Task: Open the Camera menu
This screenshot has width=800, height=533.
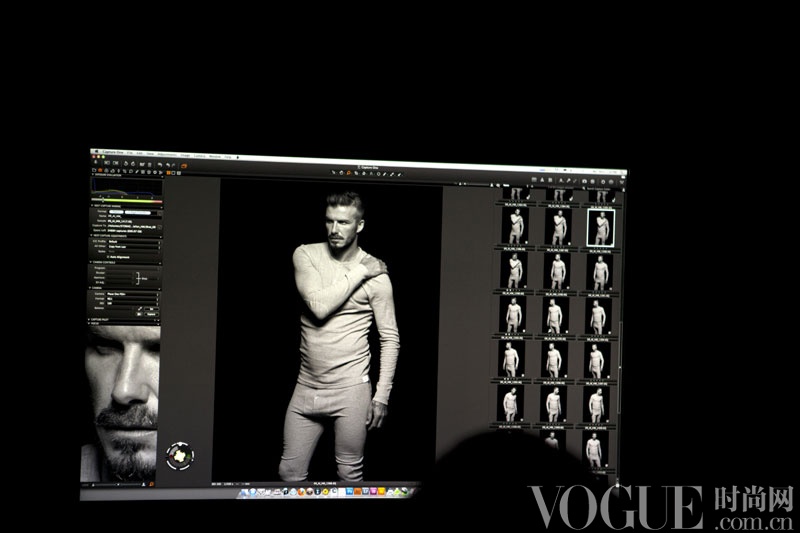Action: 199,156
